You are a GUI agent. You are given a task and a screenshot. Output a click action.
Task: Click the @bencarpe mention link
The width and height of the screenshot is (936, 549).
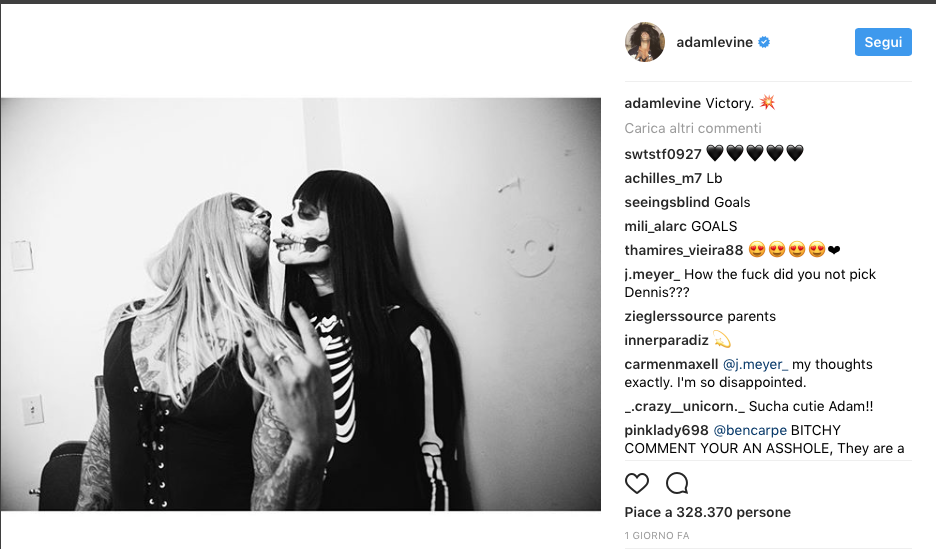[x=750, y=430]
